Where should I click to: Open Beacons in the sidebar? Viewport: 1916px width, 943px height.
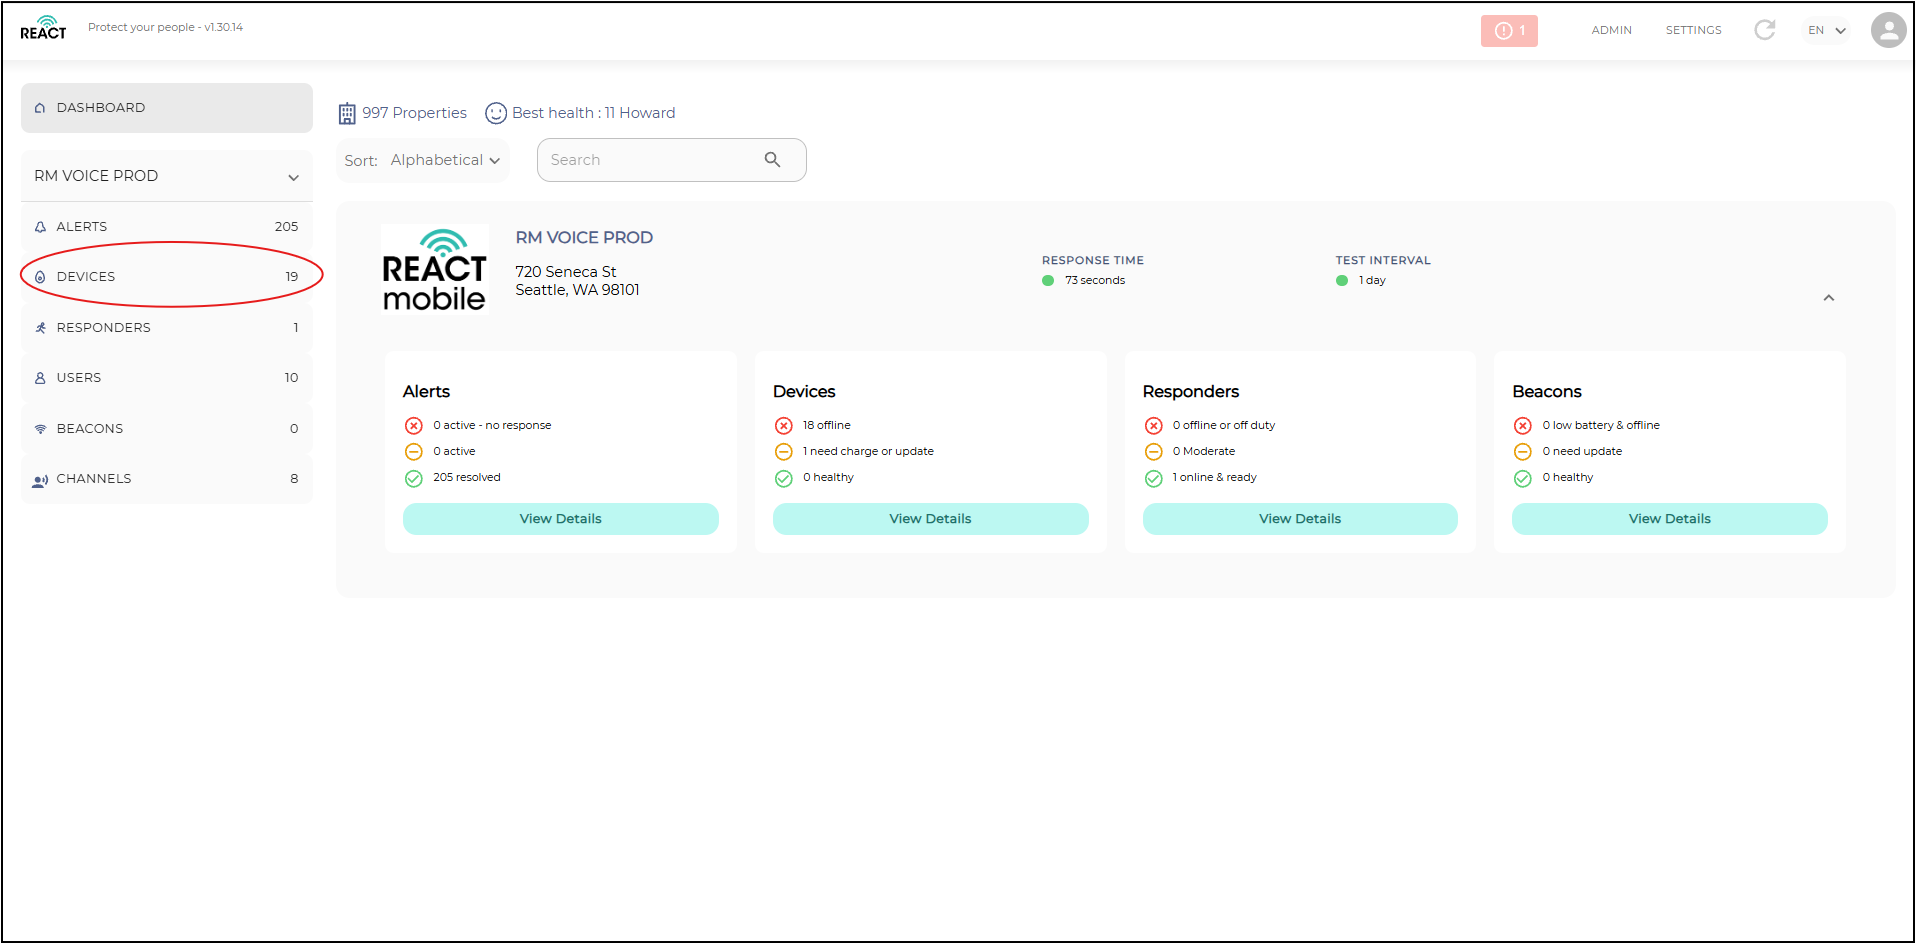(167, 429)
